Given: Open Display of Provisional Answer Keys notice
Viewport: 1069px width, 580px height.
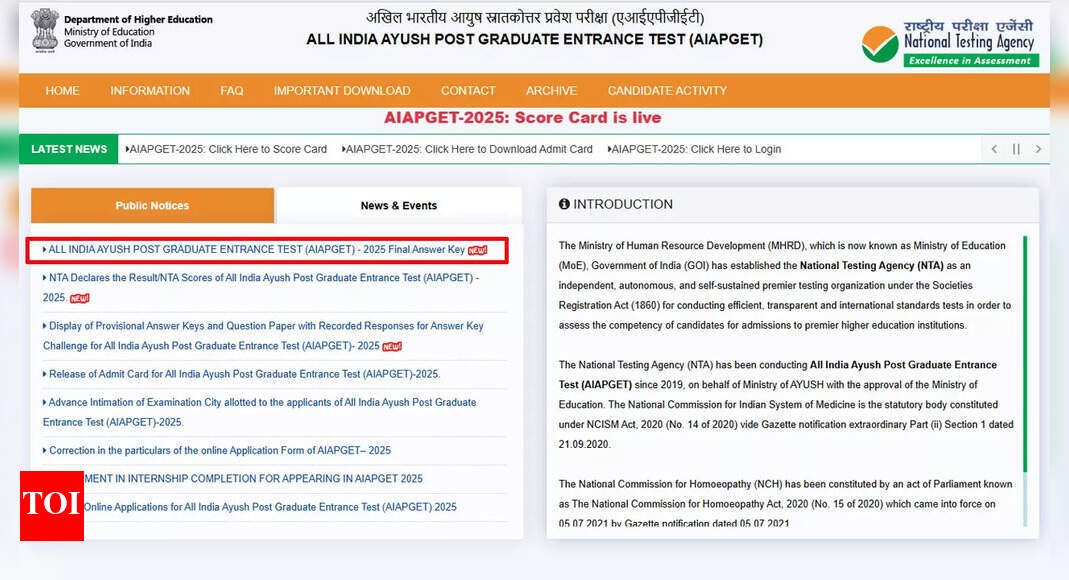Looking at the screenshot, I should pyautogui.click(x=263, y=336).
